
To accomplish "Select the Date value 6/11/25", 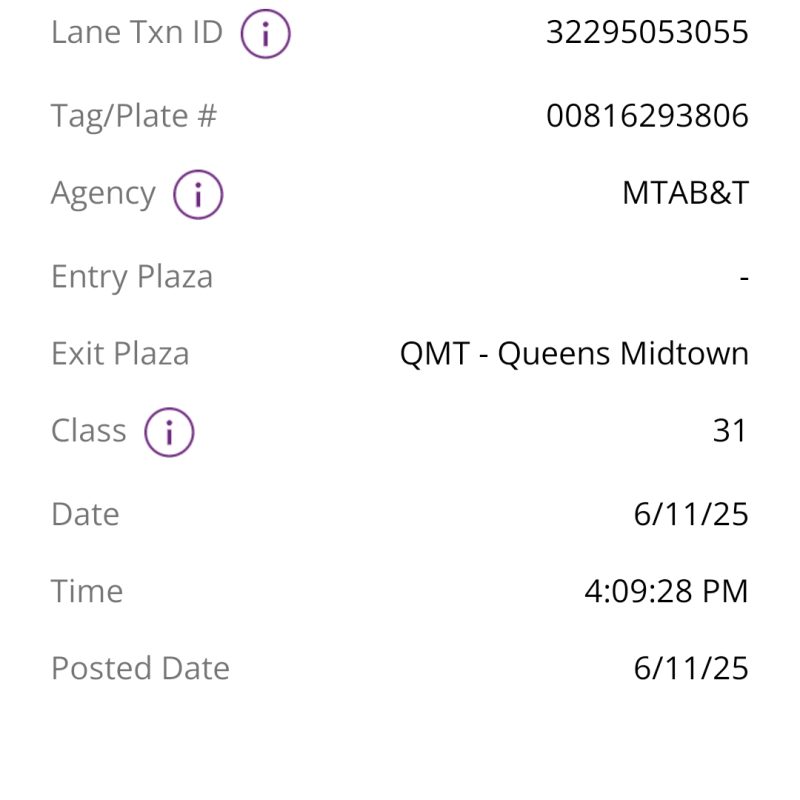I will point(691,514).
